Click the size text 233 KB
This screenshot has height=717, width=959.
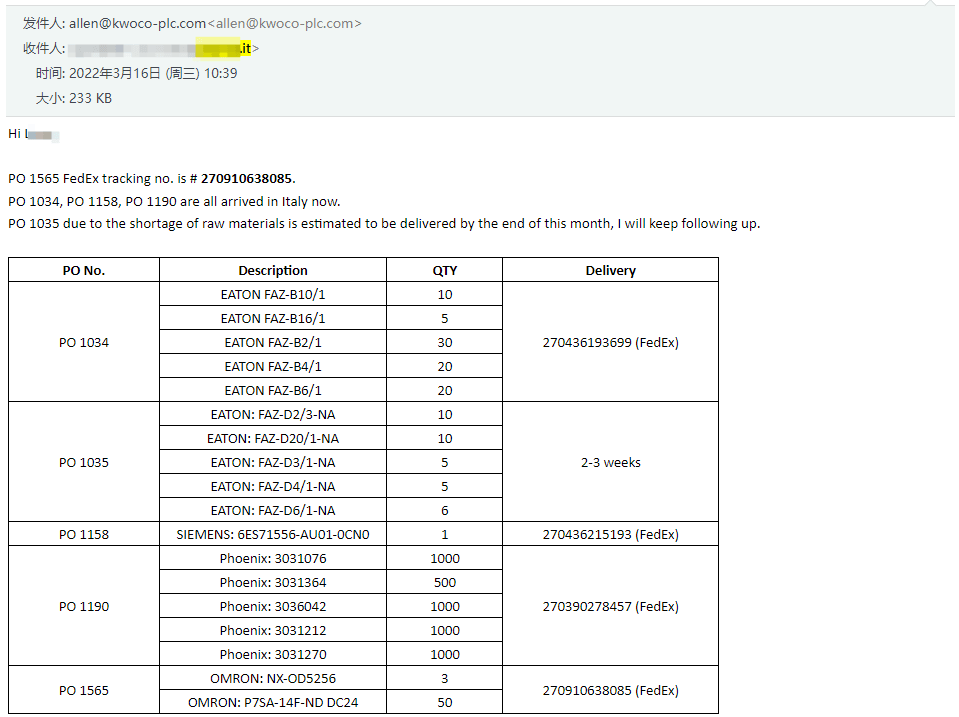point(91,98)
